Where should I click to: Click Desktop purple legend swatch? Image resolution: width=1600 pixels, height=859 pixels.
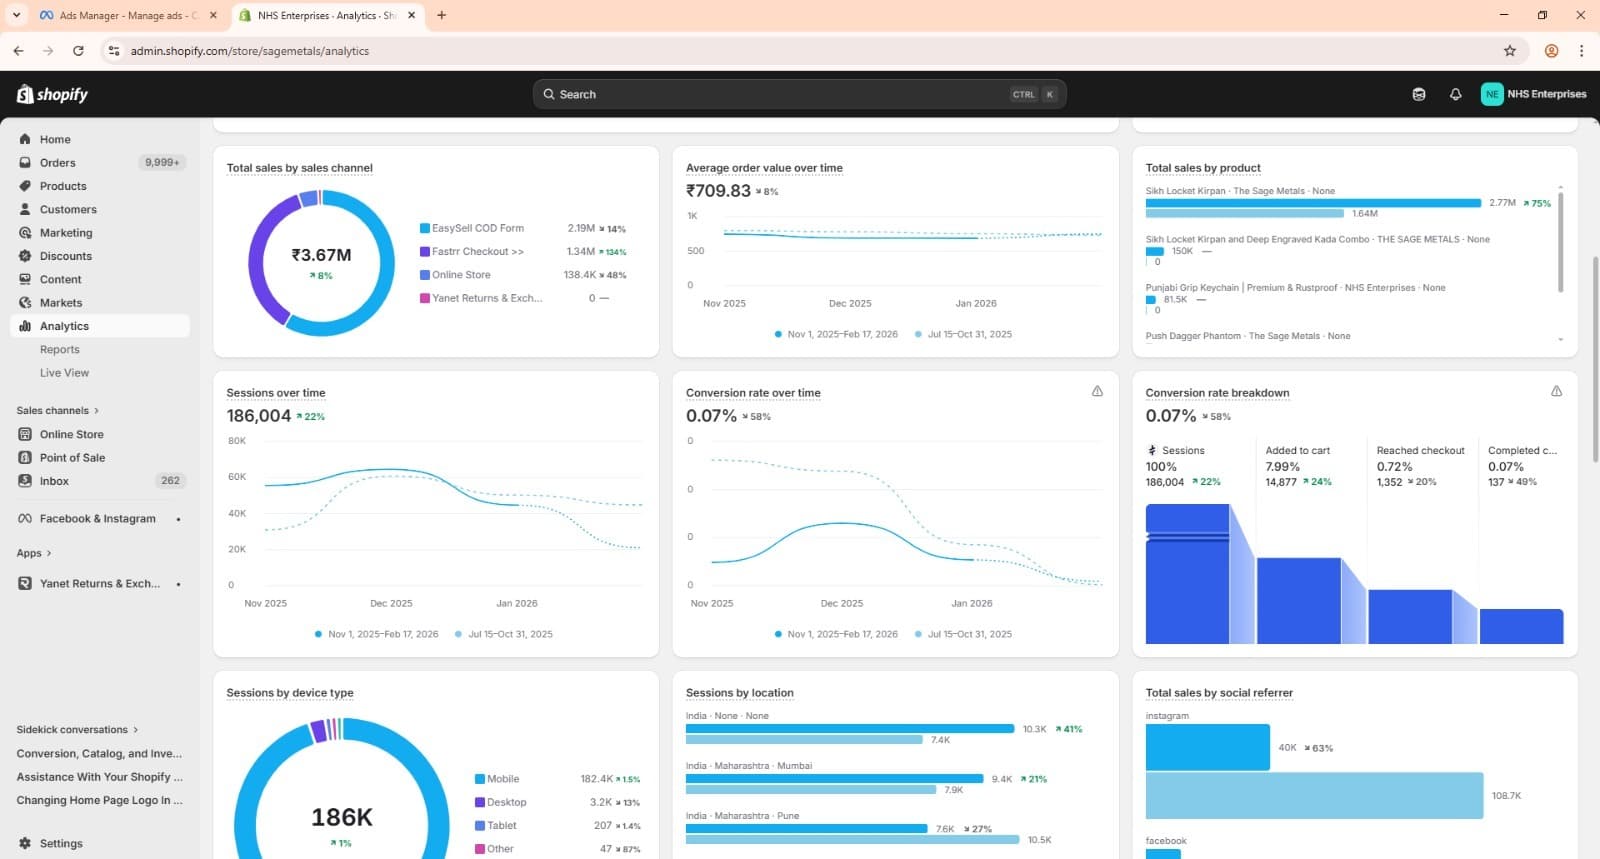(x=480, y=802)
